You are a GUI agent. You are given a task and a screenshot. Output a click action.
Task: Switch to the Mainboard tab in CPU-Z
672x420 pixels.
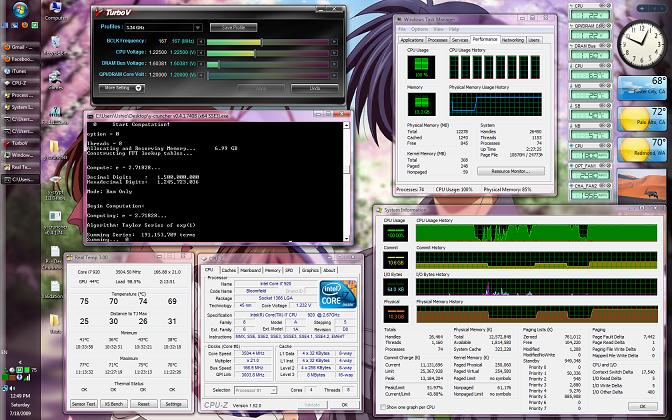pos(249,270)
